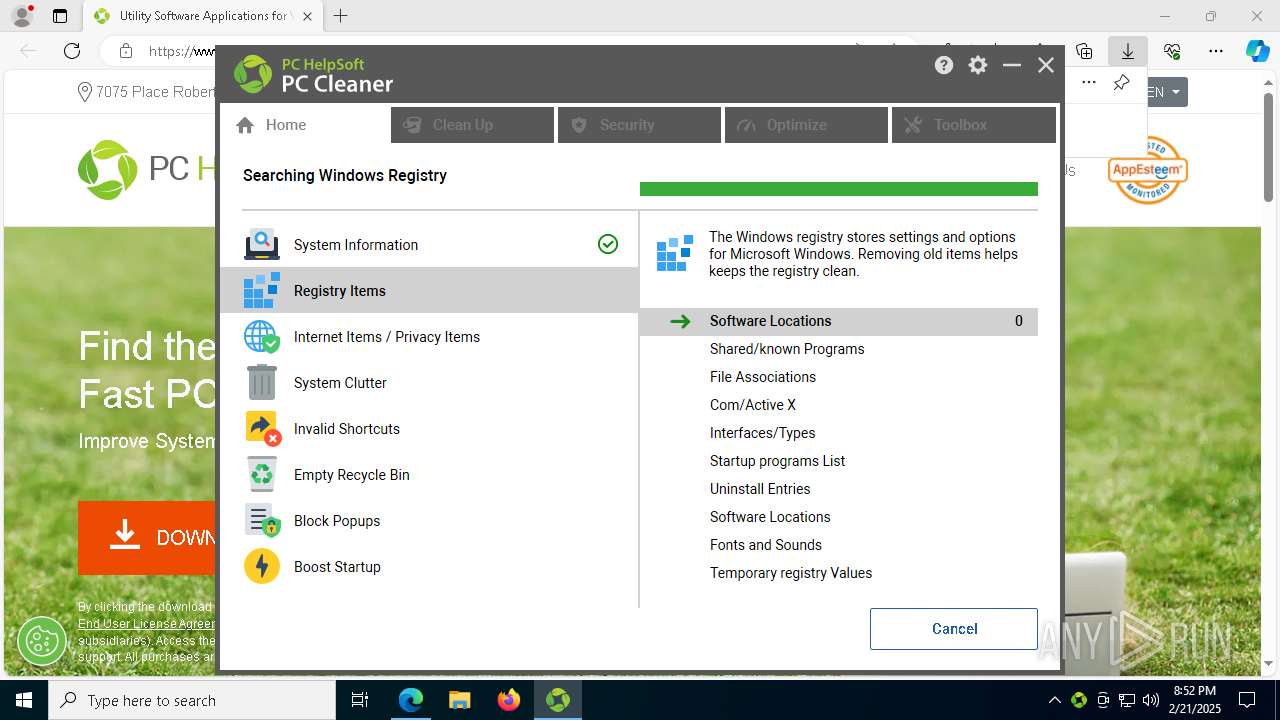Pin the Edge downloads panel

pyautogui.click(x=1121, y=82)
